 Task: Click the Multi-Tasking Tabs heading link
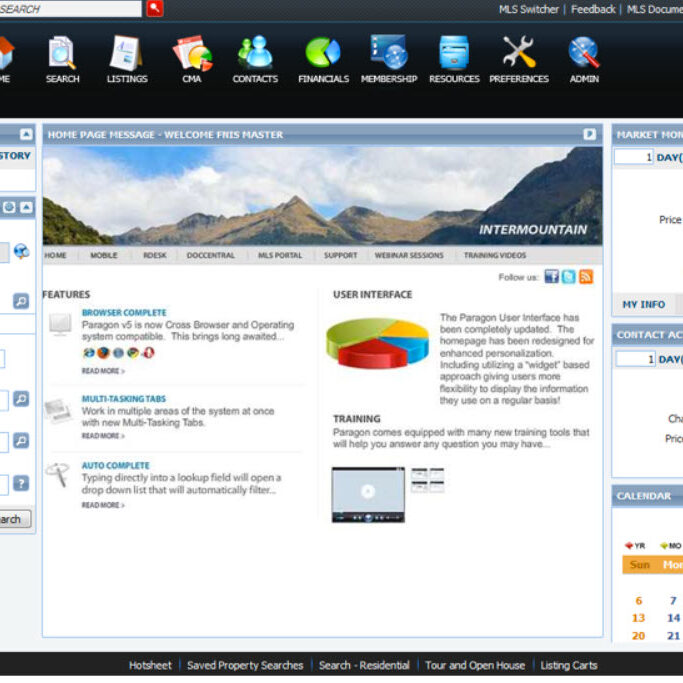(124, 399)
